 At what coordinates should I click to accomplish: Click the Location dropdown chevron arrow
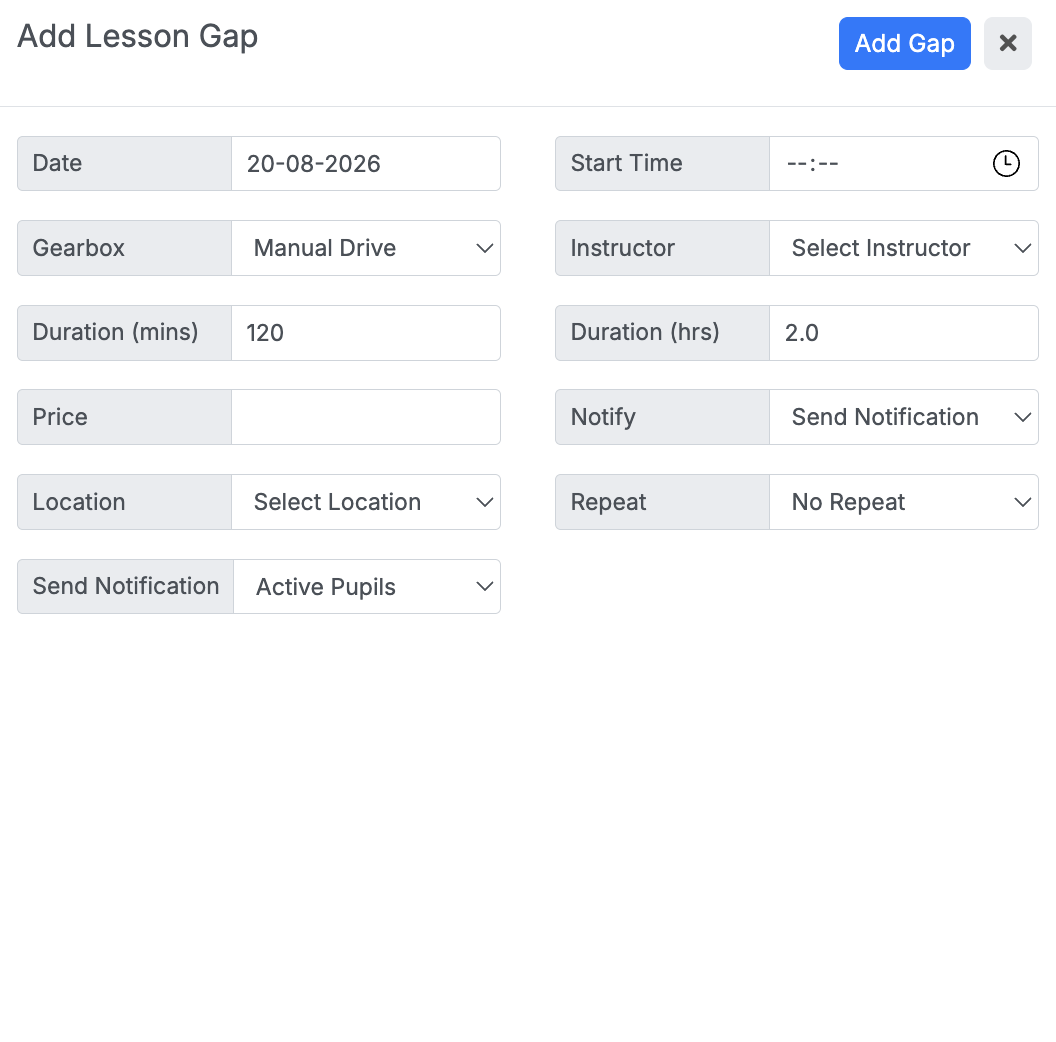[x=484, y=502]
